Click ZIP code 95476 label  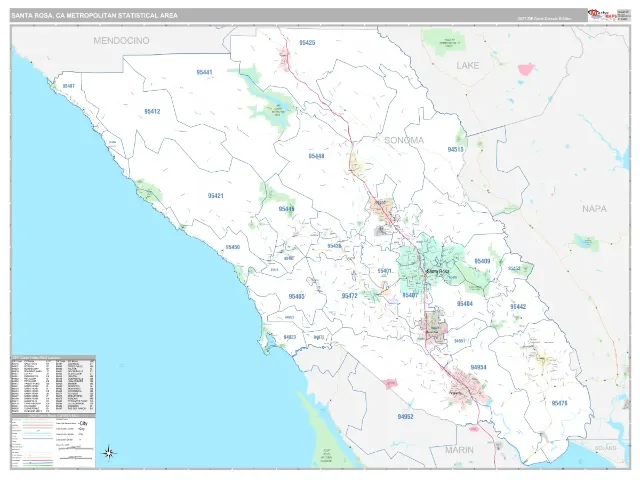[x=559, y=403]
